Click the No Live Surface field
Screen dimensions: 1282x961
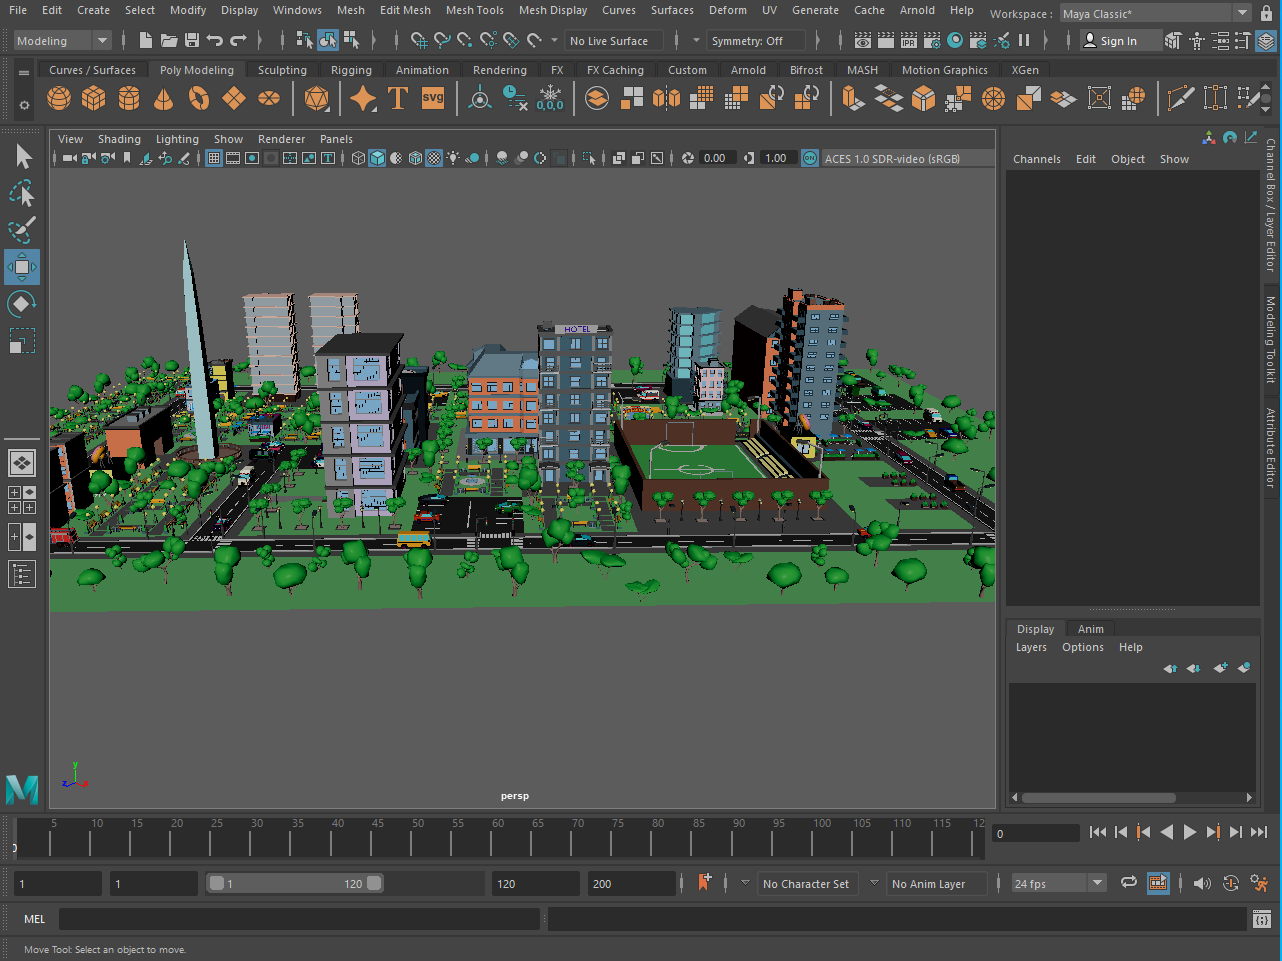(x=609, y=41)
